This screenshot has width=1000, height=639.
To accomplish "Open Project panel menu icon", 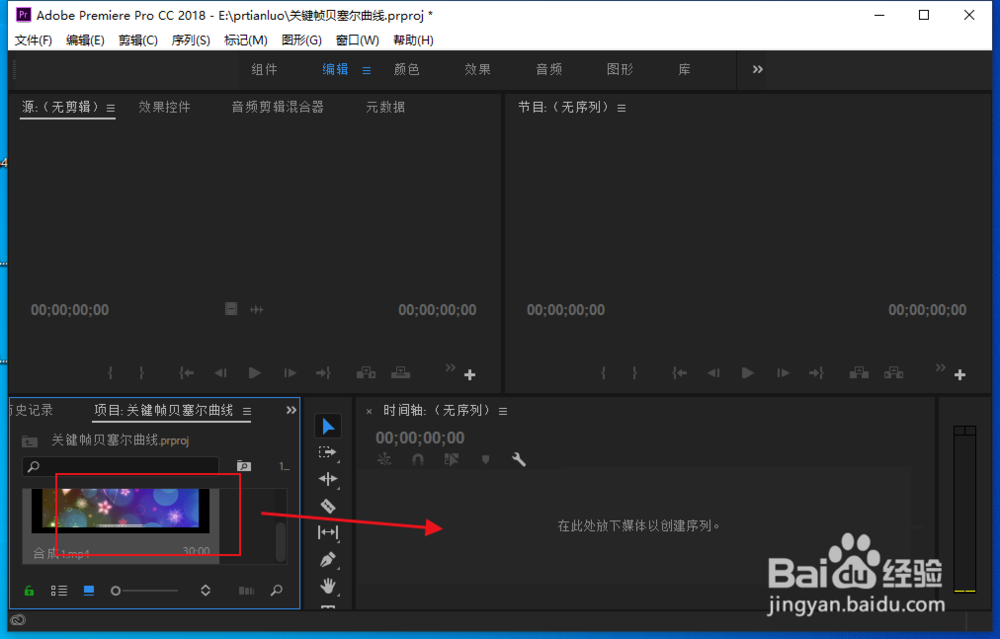I will 247,411.
